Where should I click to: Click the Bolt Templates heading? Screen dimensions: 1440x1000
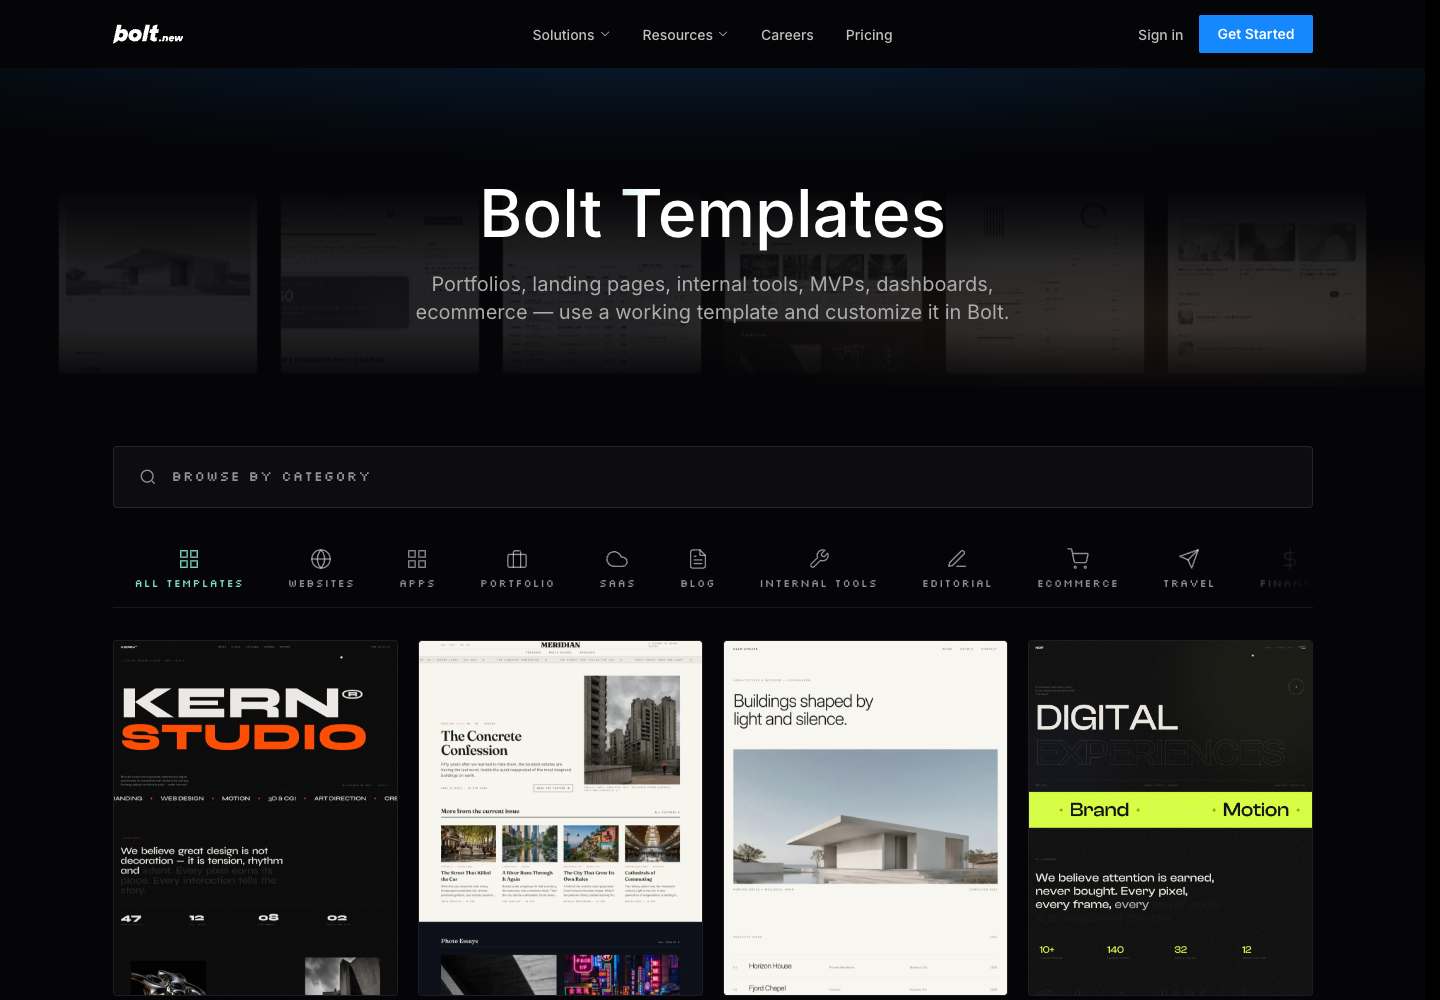pos(713,214)
